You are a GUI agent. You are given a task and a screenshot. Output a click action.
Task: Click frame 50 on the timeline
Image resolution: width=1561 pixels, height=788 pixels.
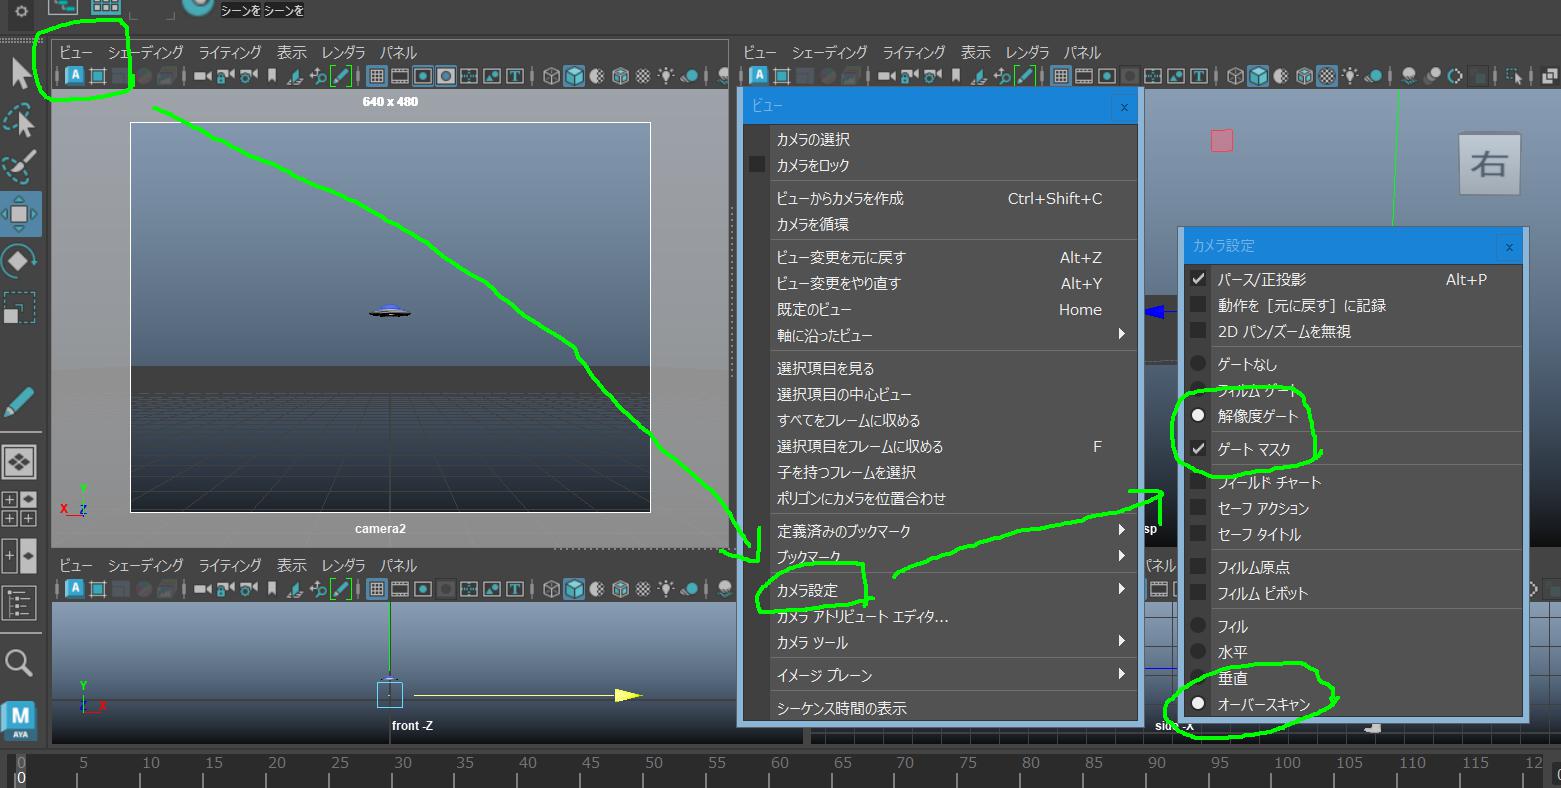[x=653, y=763]
